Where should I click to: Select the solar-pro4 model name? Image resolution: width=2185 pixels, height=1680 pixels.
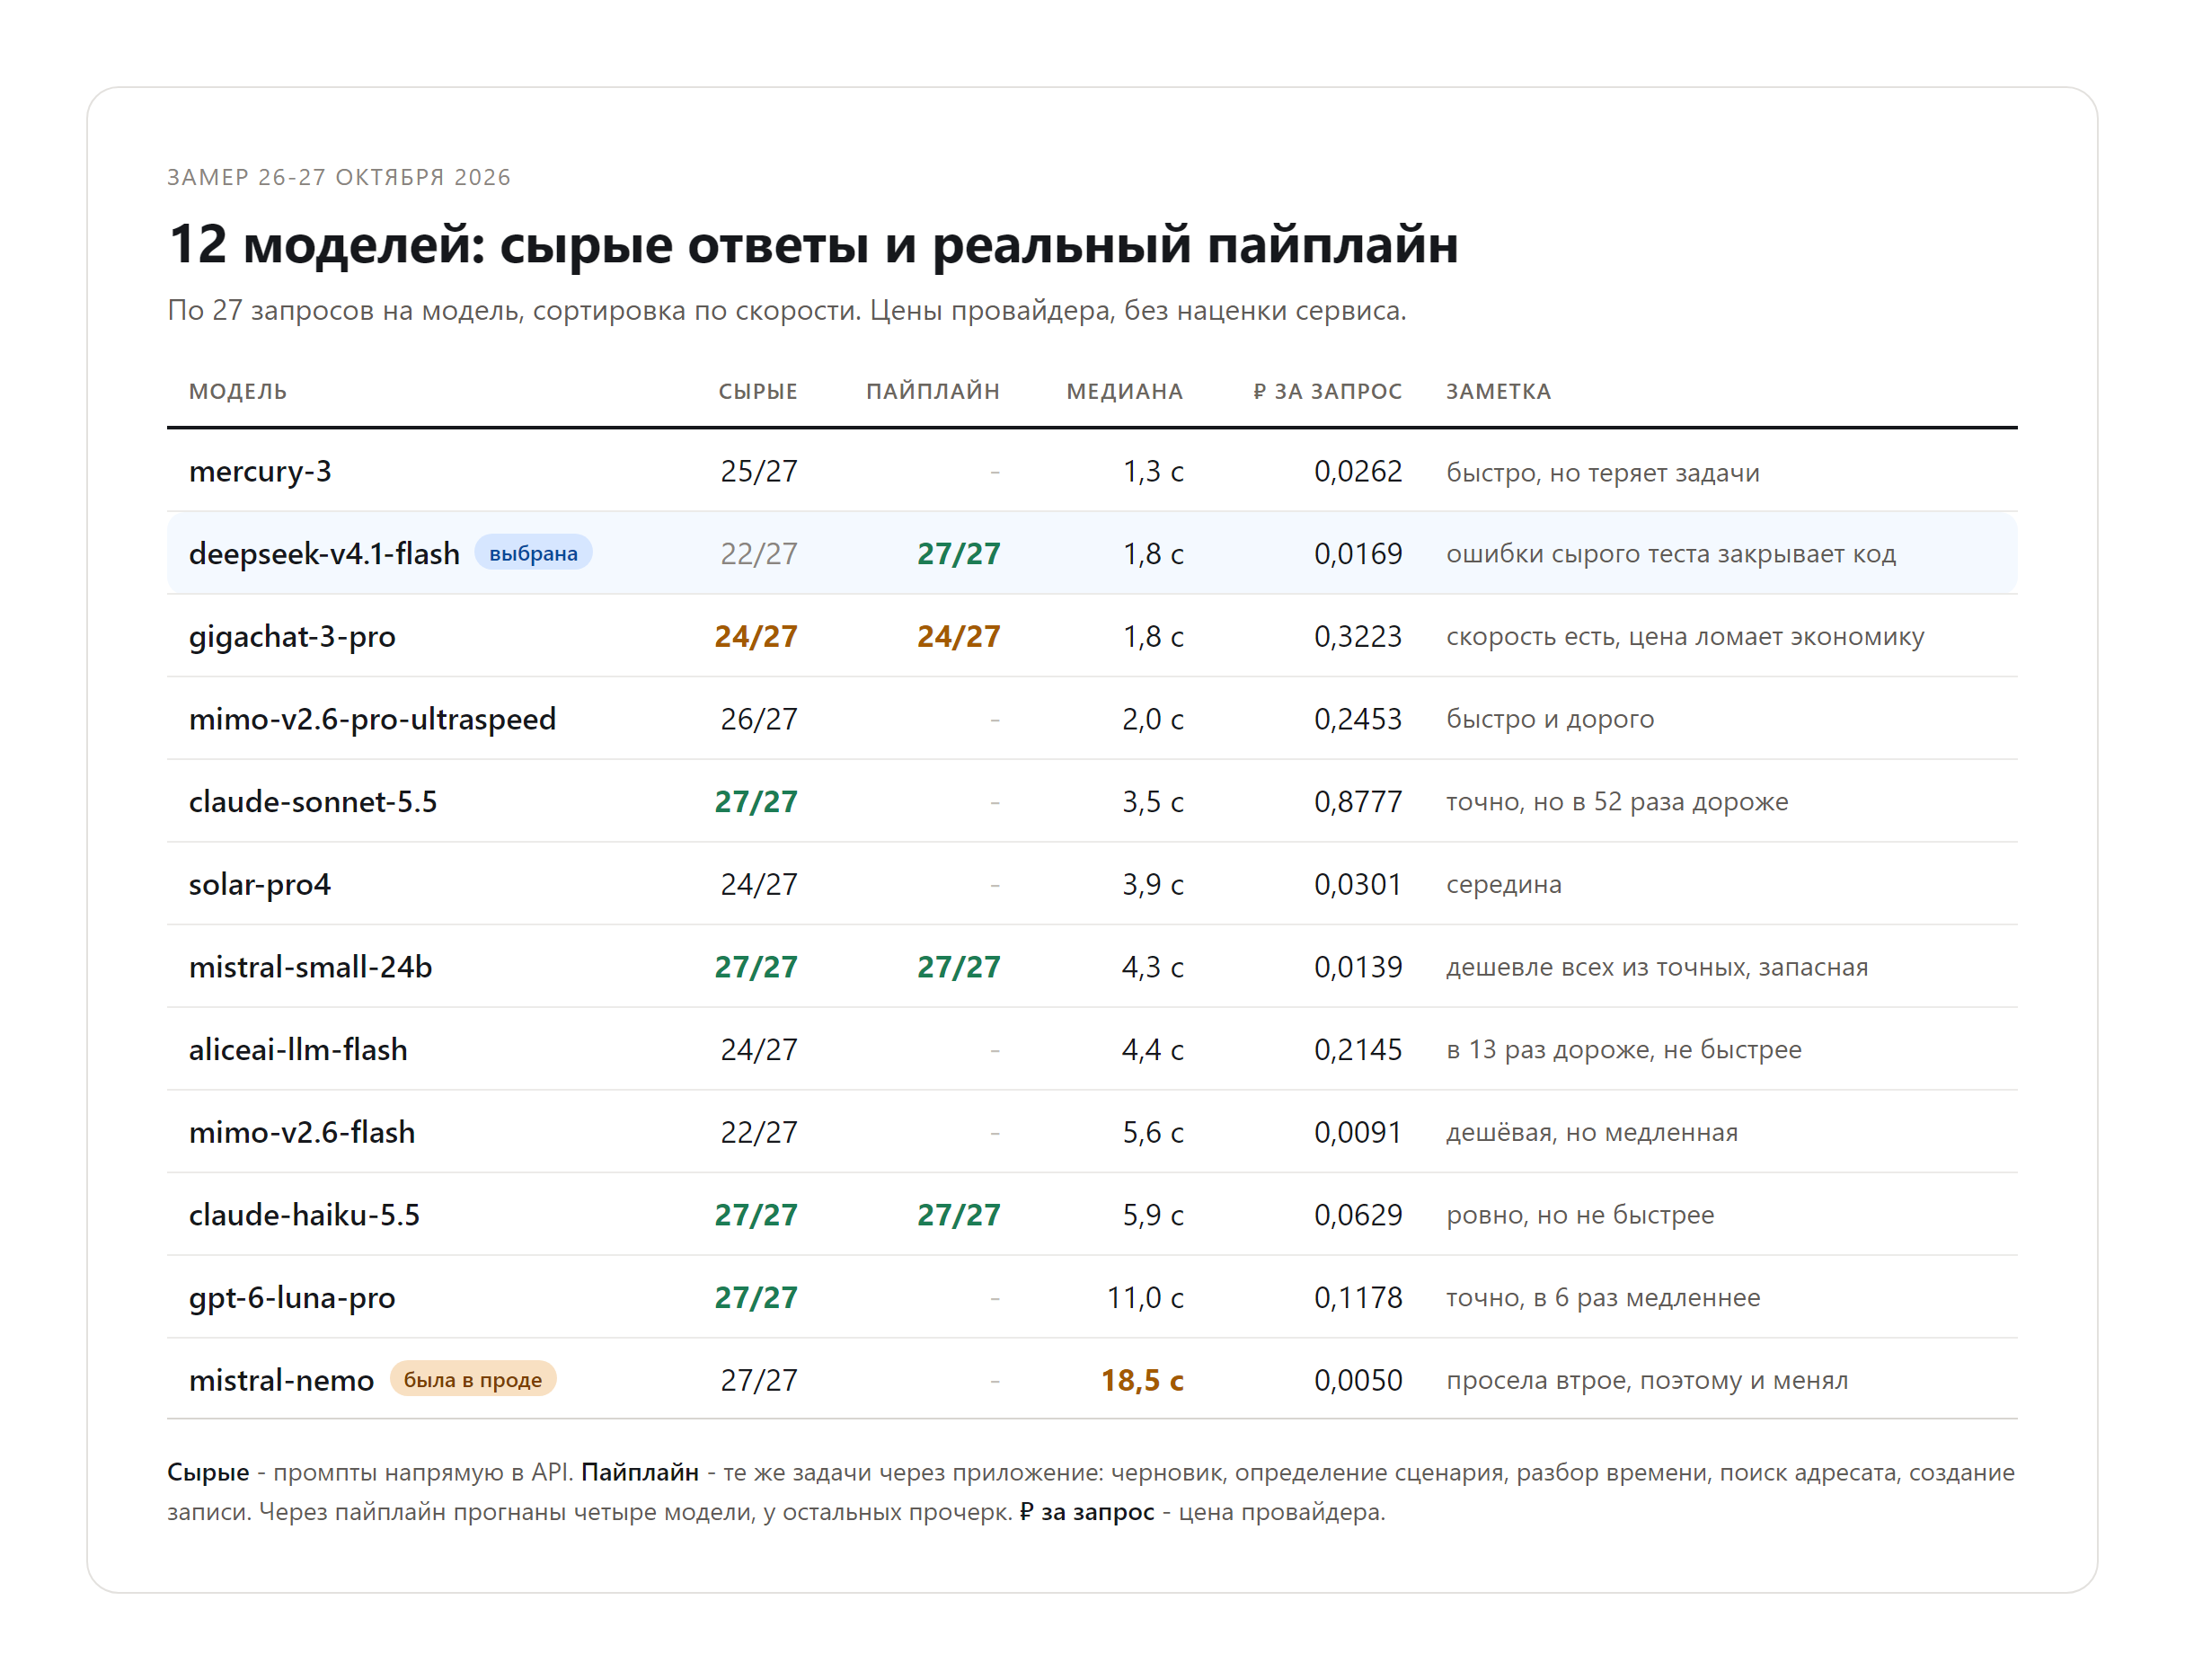coord(260,884)
